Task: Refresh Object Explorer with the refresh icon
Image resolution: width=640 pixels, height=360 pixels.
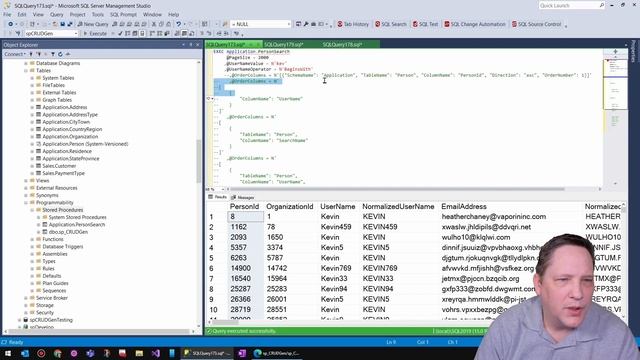Action: point(60,54)
